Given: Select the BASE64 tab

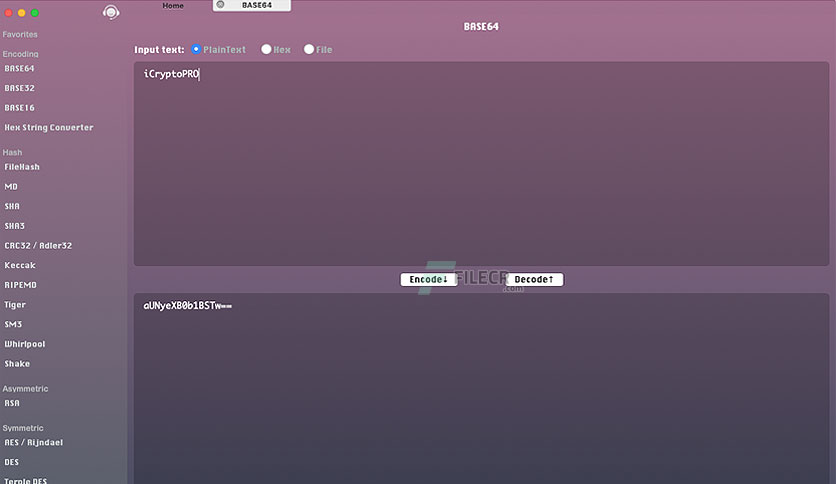Looking at the screenshot, I should 252,5.
